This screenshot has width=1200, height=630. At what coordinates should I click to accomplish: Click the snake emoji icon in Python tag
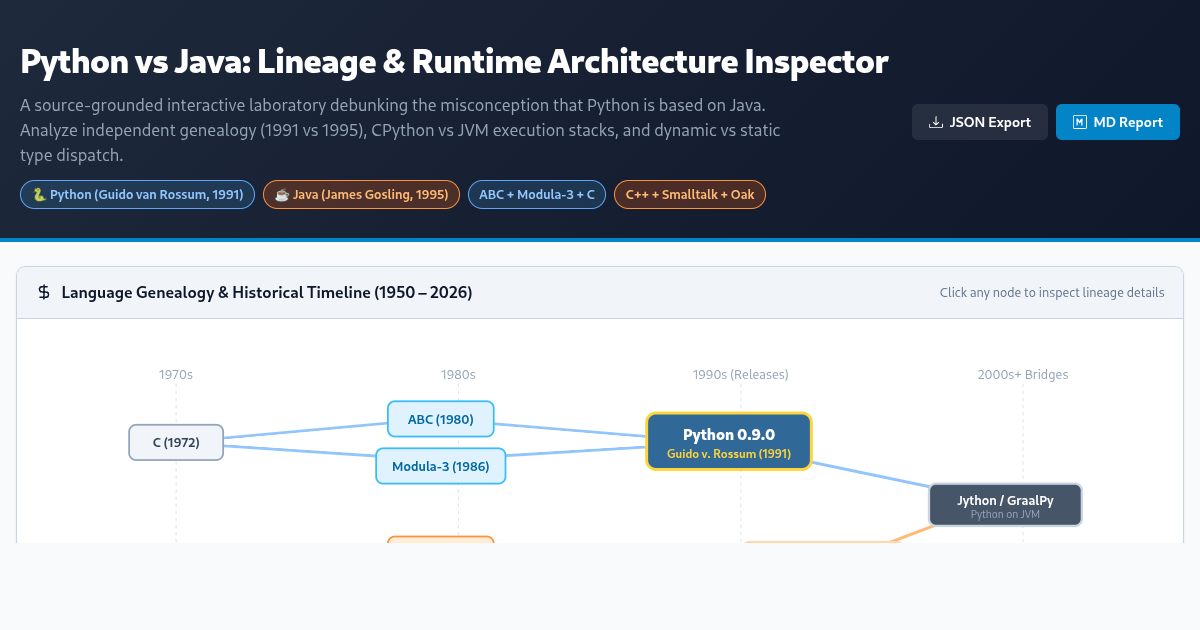(x=39, y=194)
